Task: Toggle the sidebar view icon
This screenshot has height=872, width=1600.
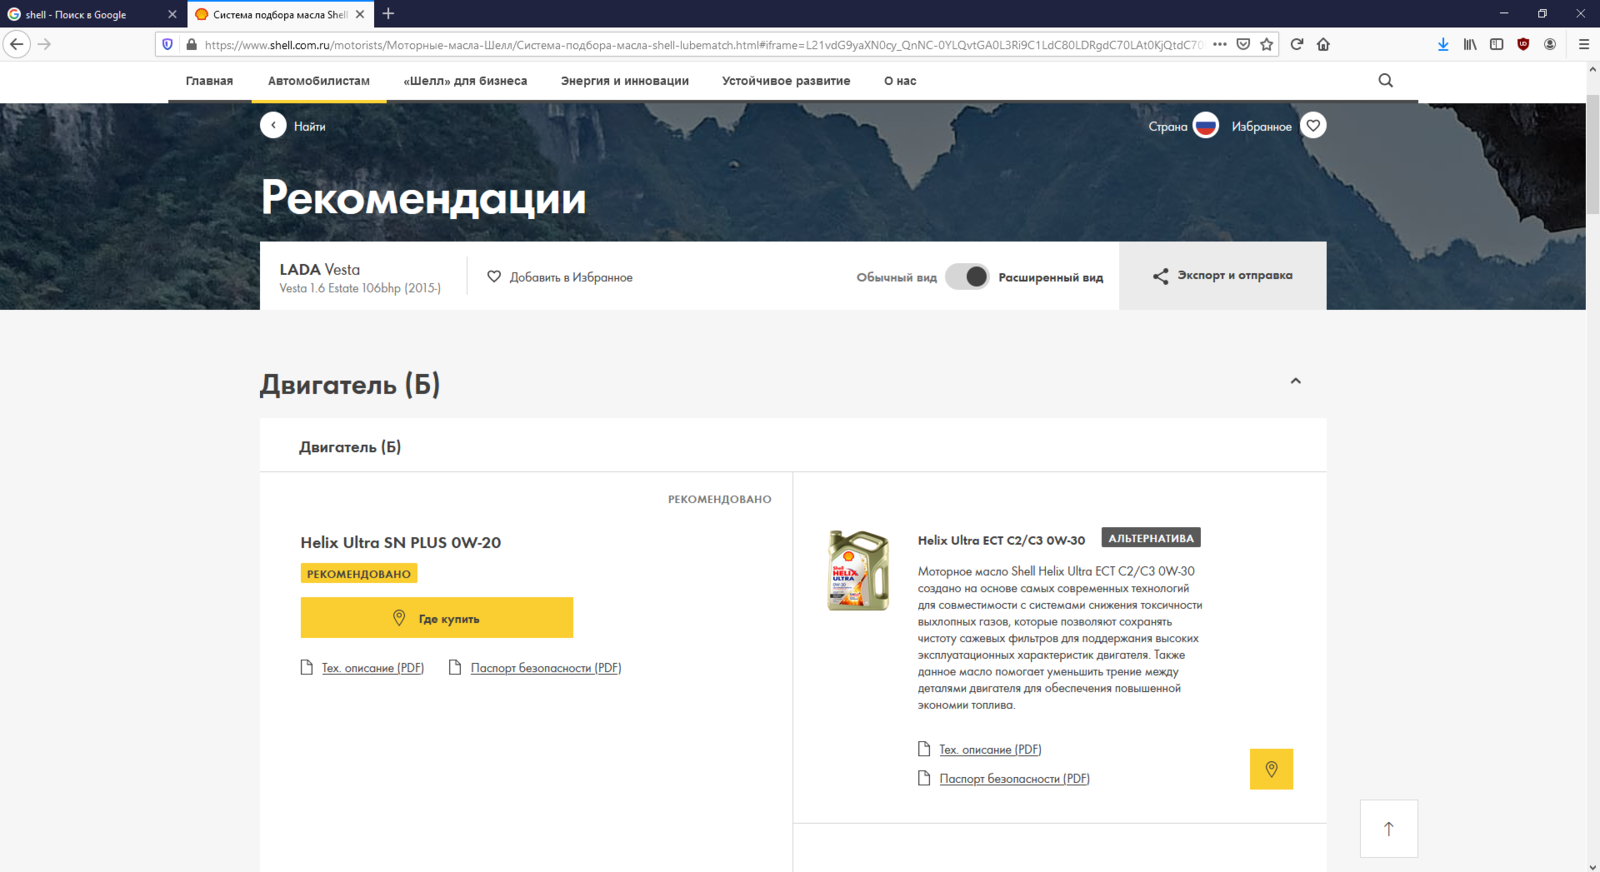Action: [x=1497, y=44]
